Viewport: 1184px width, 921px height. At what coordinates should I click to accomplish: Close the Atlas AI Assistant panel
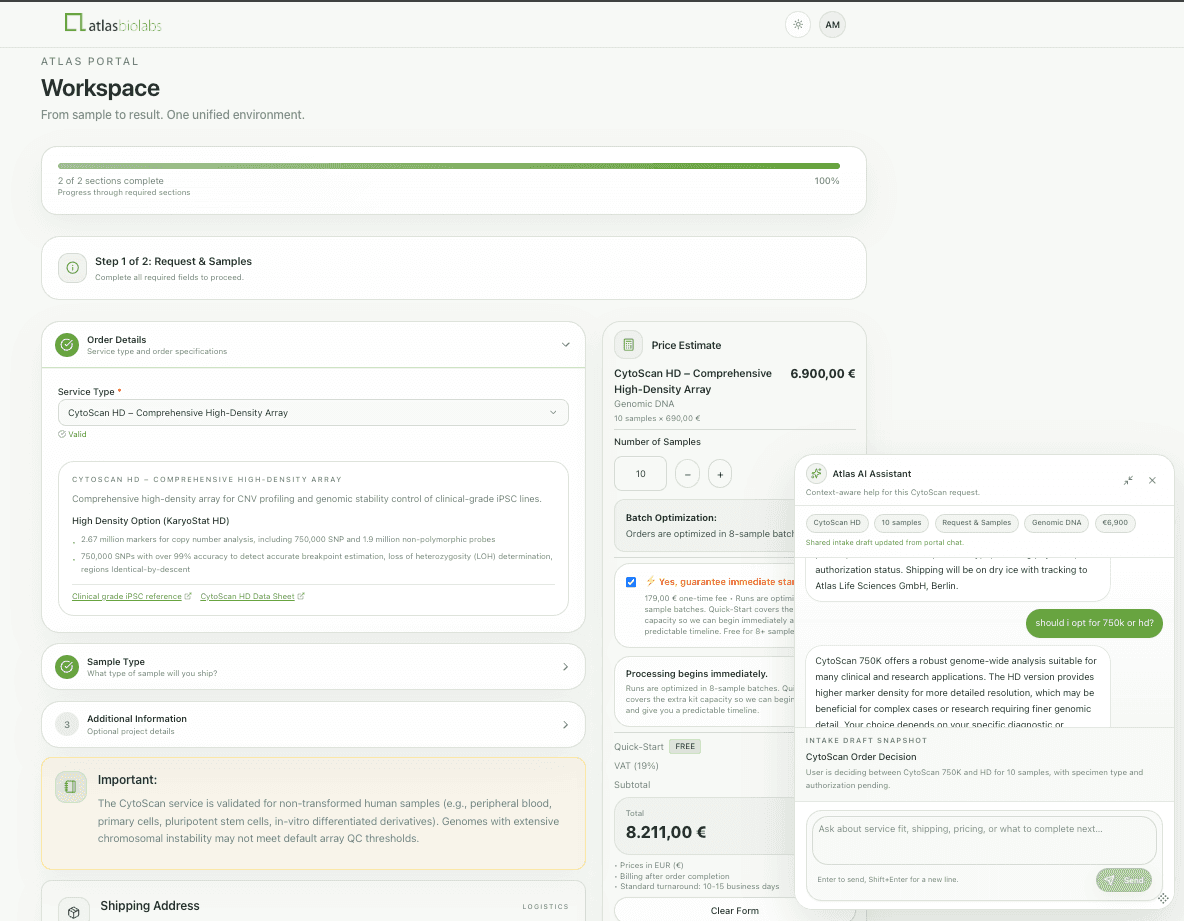tap(1152, 480)
